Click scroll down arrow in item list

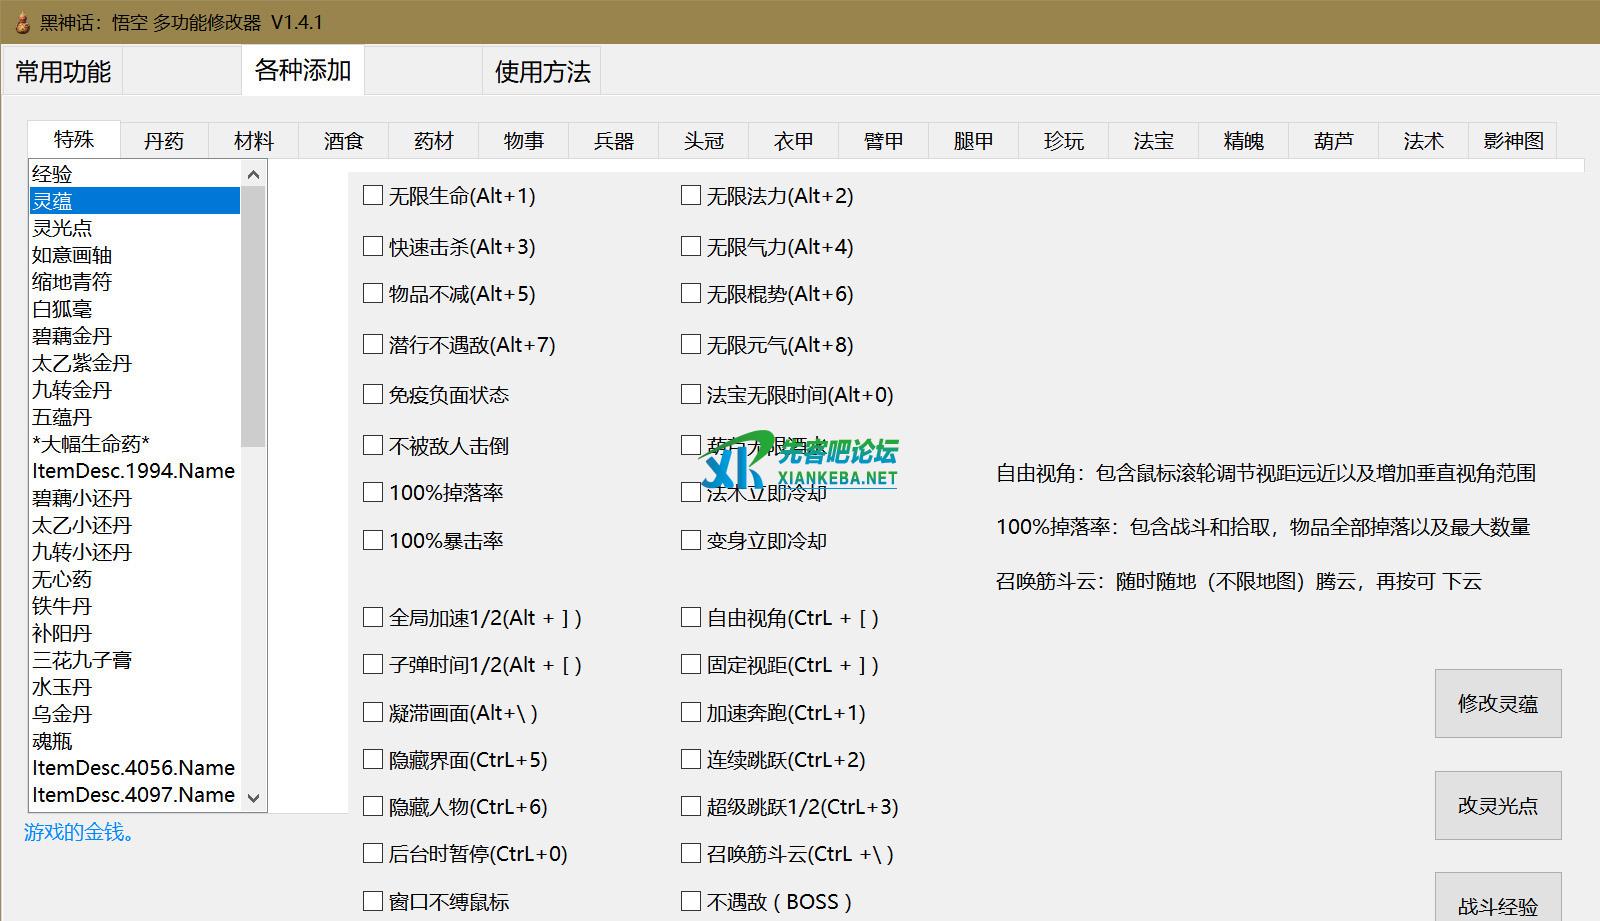point(253,797)
